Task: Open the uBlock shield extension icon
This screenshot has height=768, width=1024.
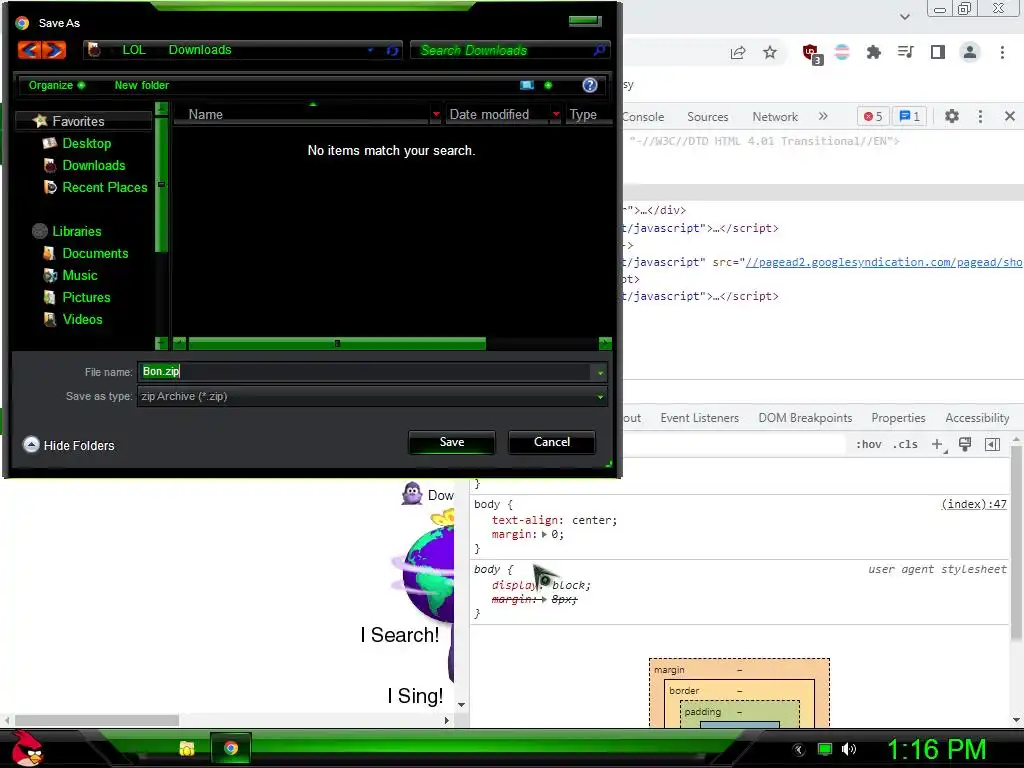Action: 812,54
